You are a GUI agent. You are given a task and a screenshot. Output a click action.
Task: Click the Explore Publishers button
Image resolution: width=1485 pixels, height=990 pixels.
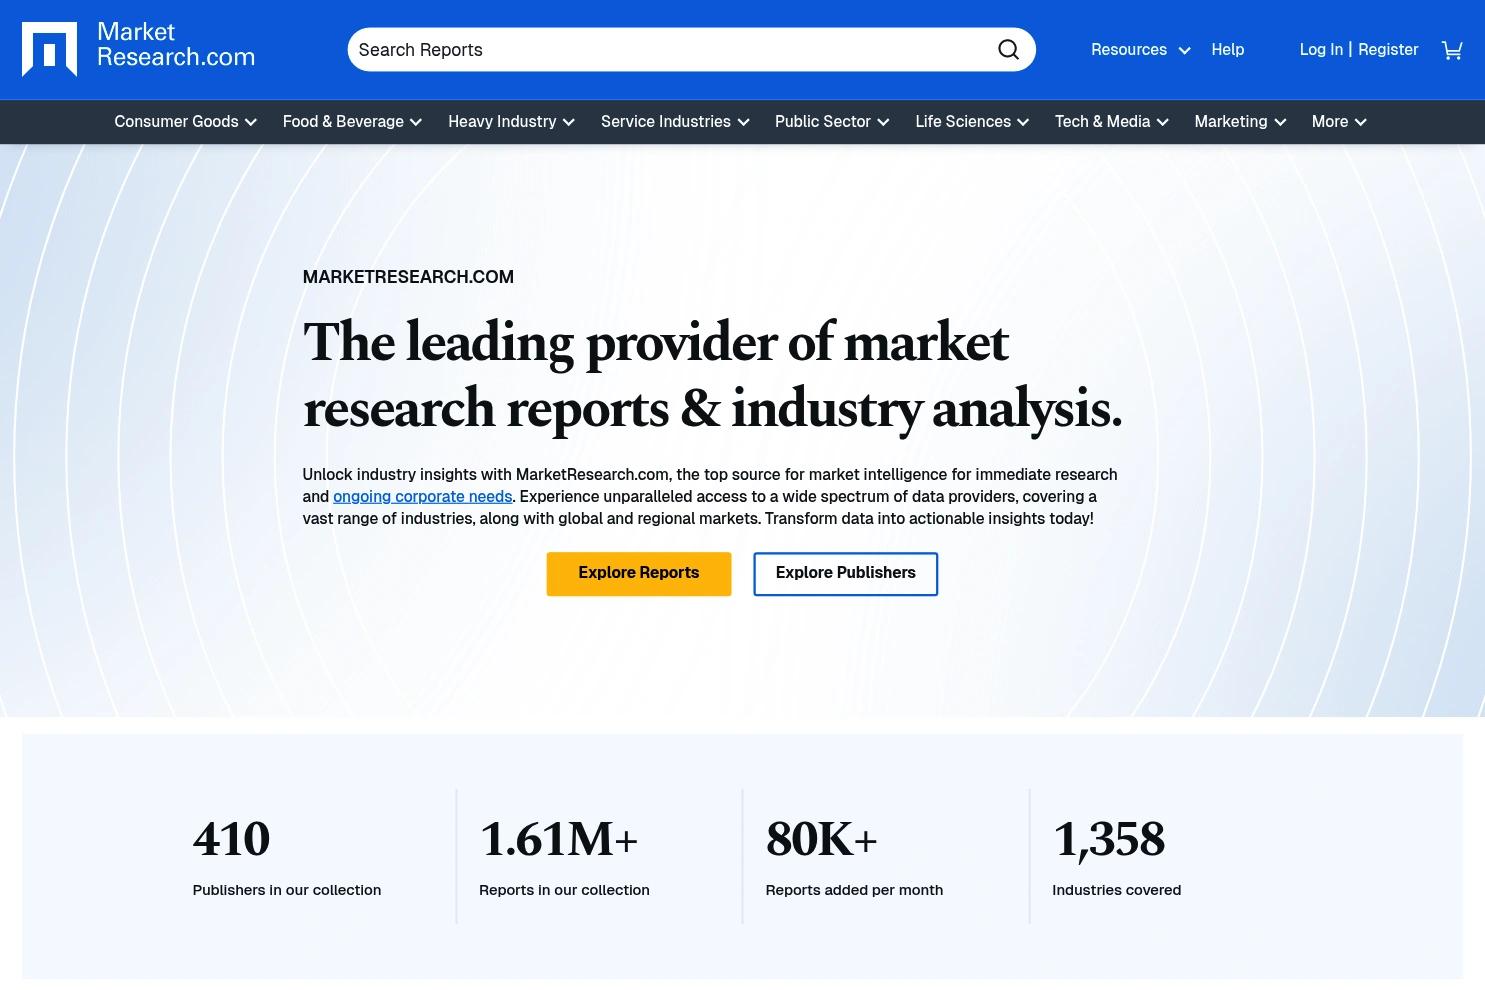pos(846,574)
